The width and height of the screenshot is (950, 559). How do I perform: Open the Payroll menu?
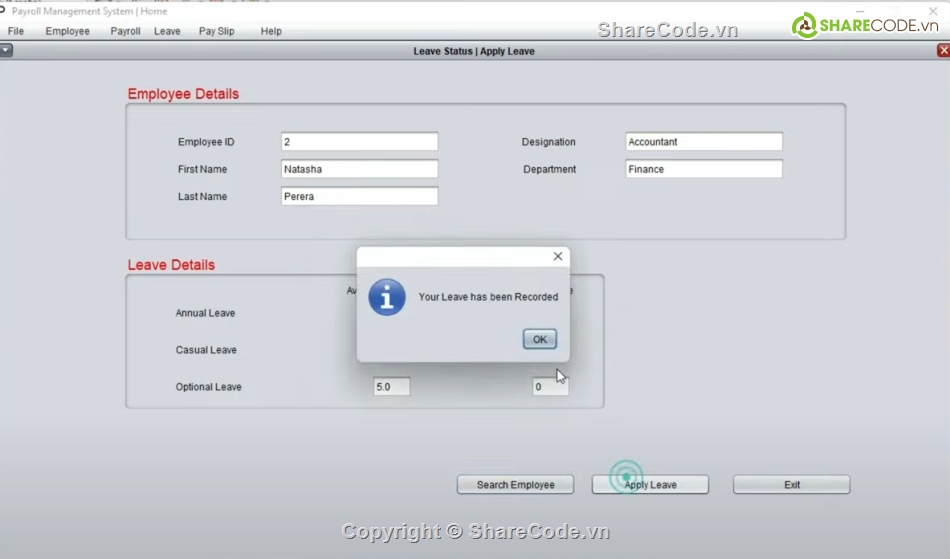pyautogui.click(x=125, y=31)
